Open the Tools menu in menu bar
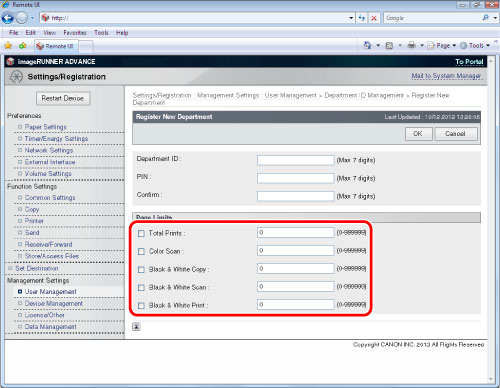Image resolution: width=500 pixels, height=388 pixels. pyautogui.click(x=101, y=33)
